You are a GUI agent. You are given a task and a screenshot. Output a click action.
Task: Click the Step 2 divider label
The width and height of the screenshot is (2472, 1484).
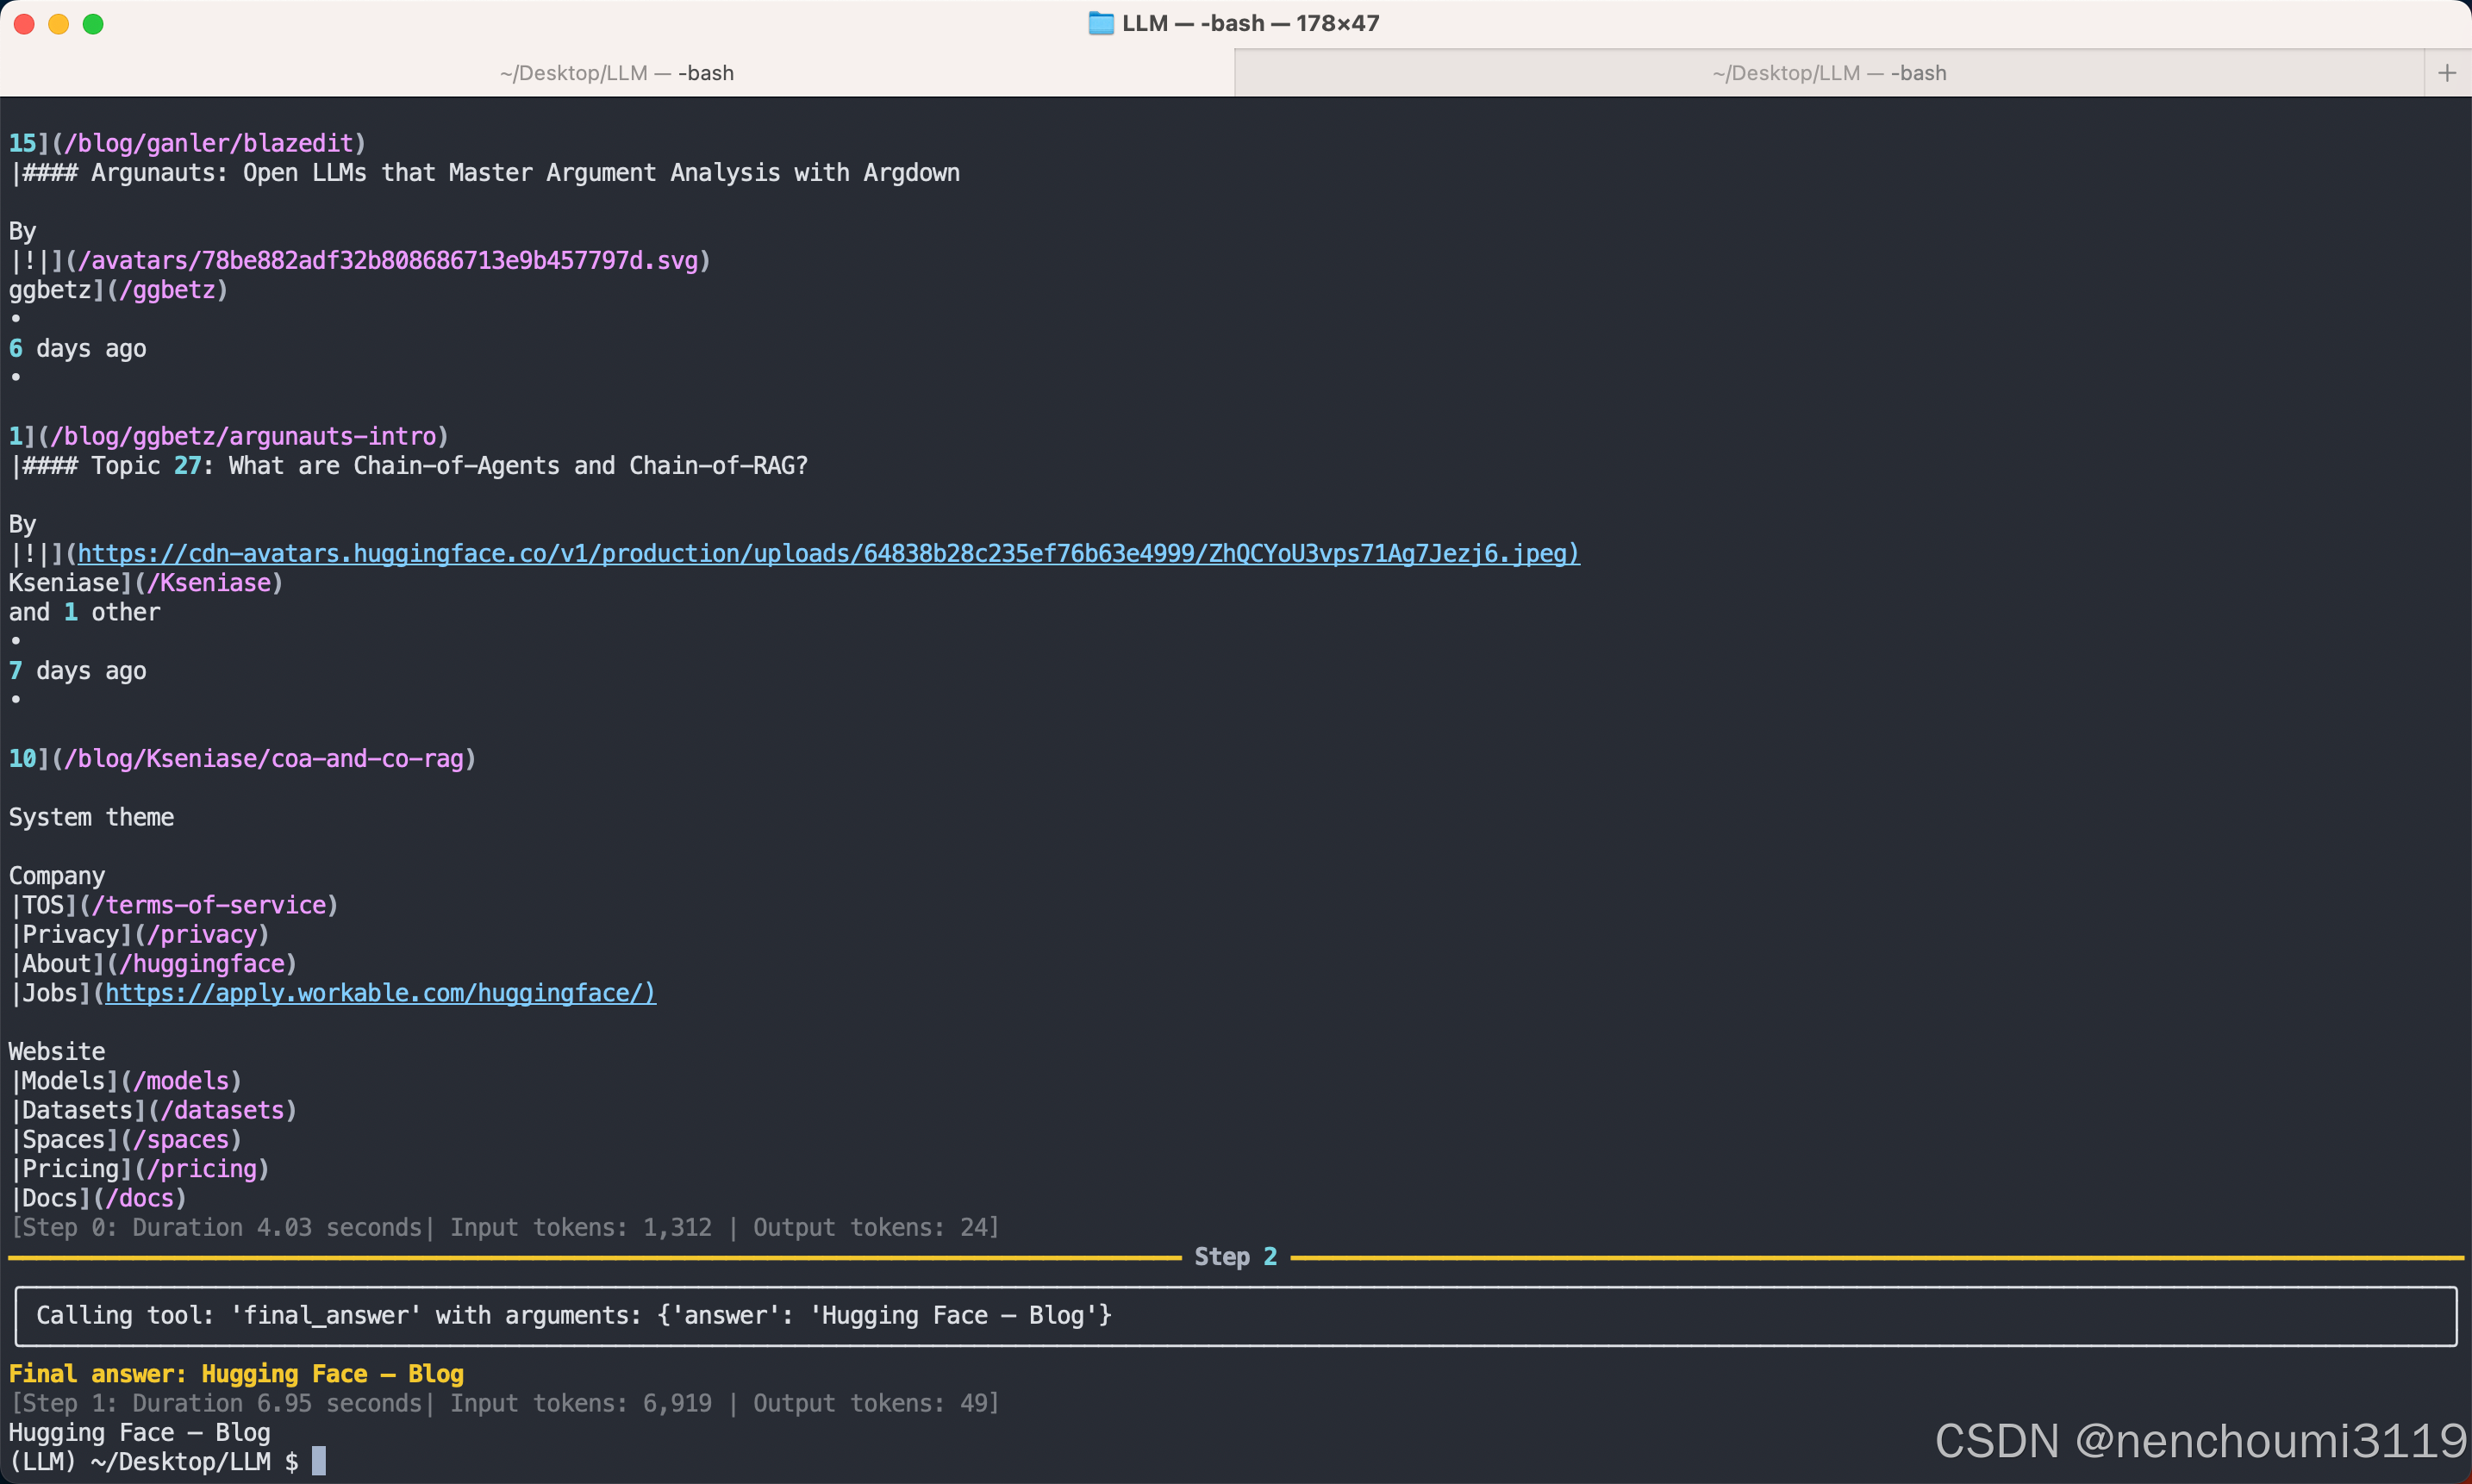[1235, 1257]
